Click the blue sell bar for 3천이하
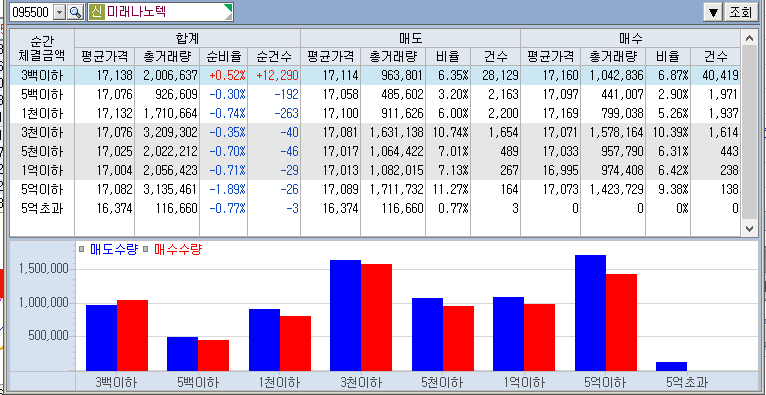 (345, 315)
